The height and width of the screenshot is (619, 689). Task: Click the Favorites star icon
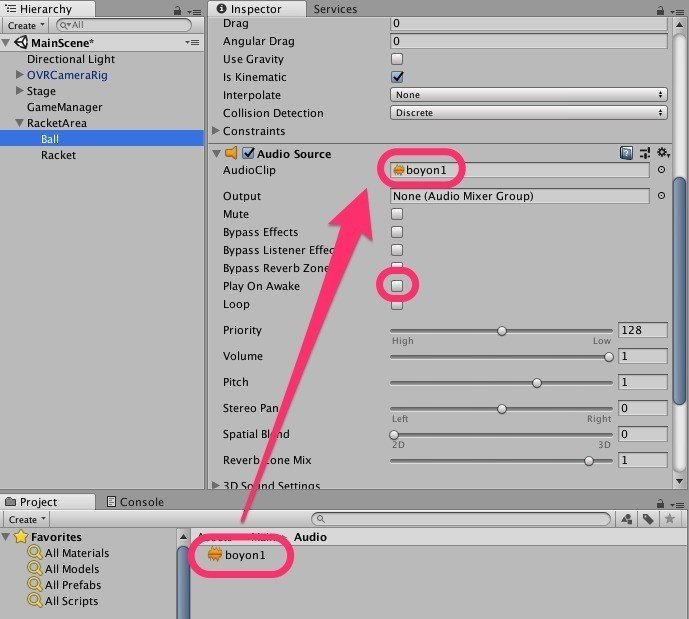click(21, 537)
